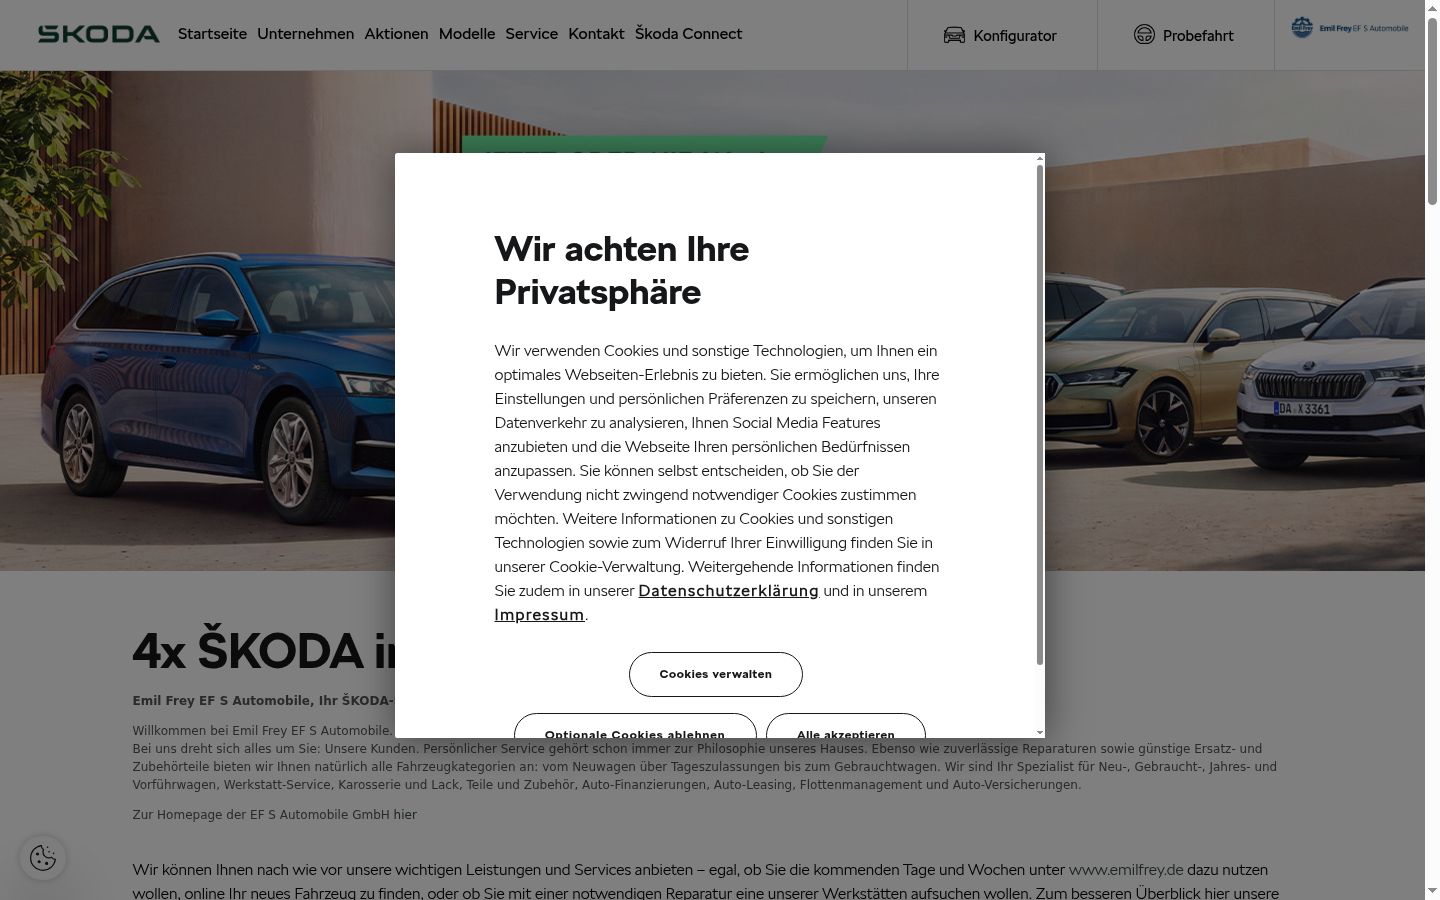The width and height of the screenshot is (1440, 900).
Task: Open the Emil Frey EF S Automobile logo
Action: click(1350, 28)
